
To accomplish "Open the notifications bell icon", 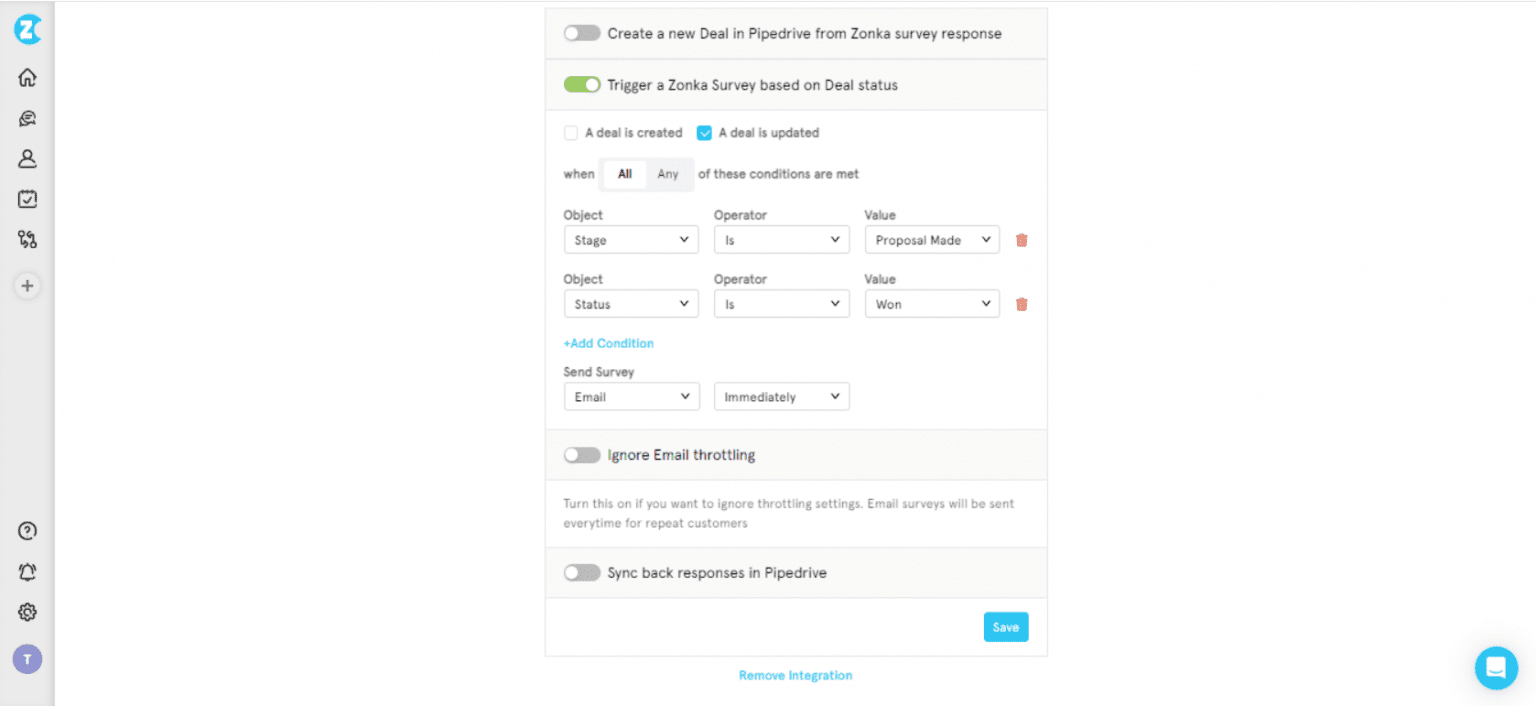I will tap(27, 572).
